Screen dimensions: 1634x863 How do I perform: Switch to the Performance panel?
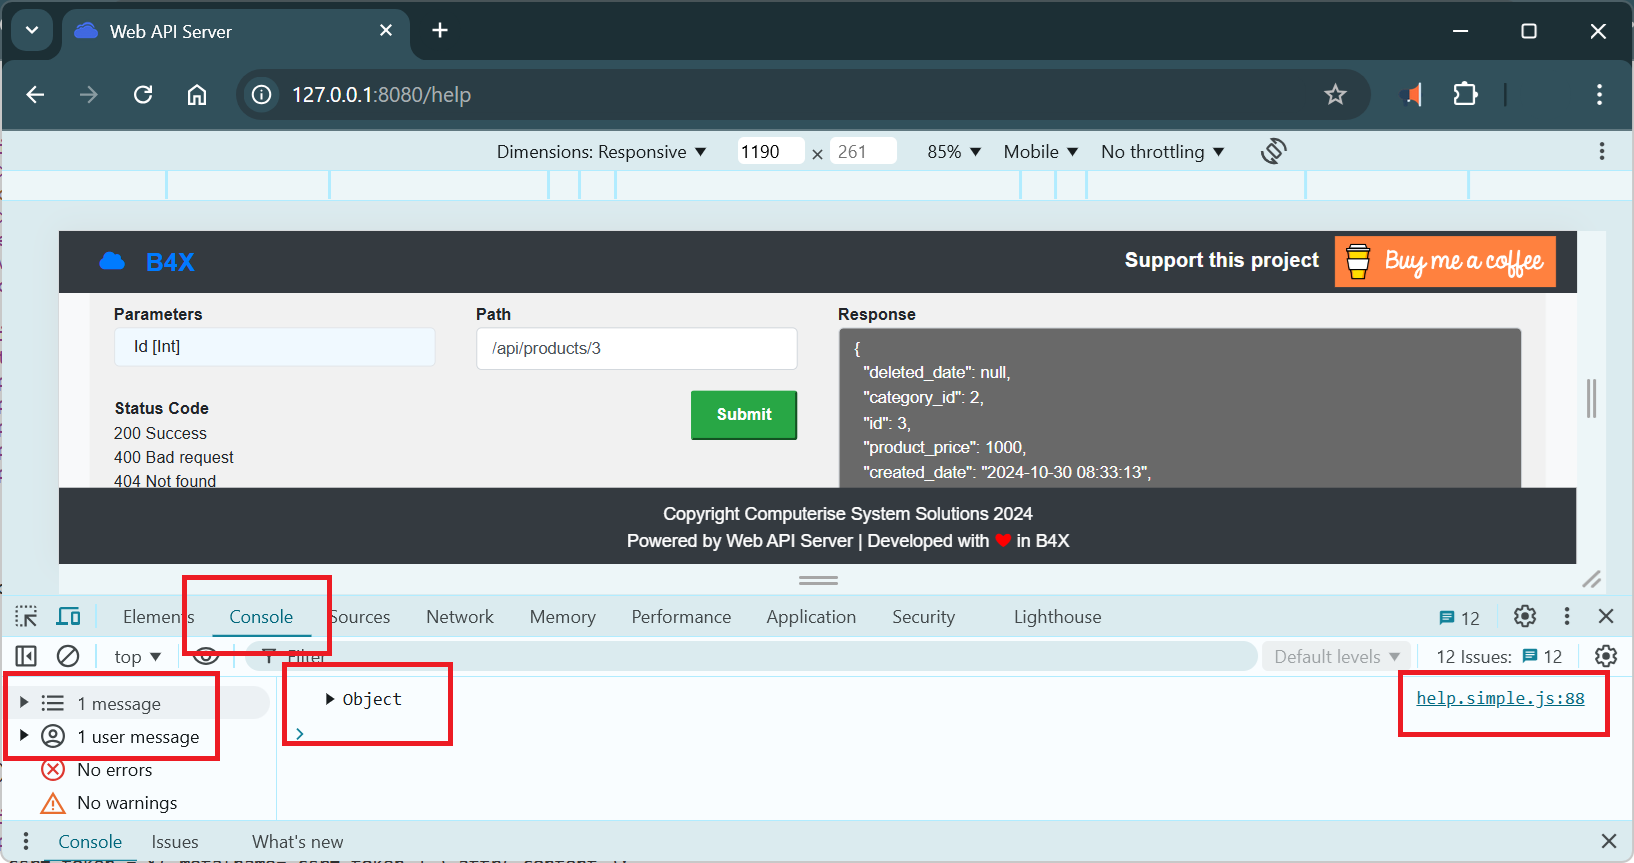(681, 617)
